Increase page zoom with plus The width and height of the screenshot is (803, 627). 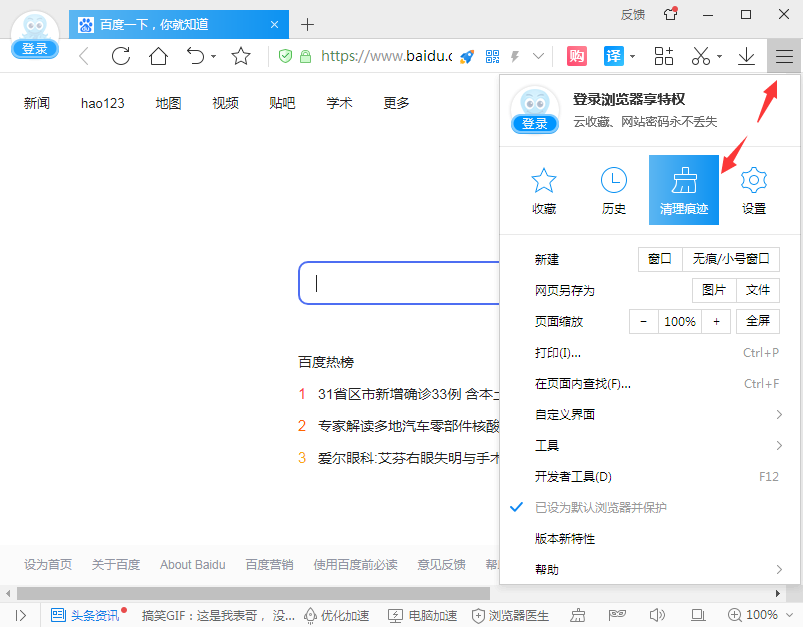(716, 322)
